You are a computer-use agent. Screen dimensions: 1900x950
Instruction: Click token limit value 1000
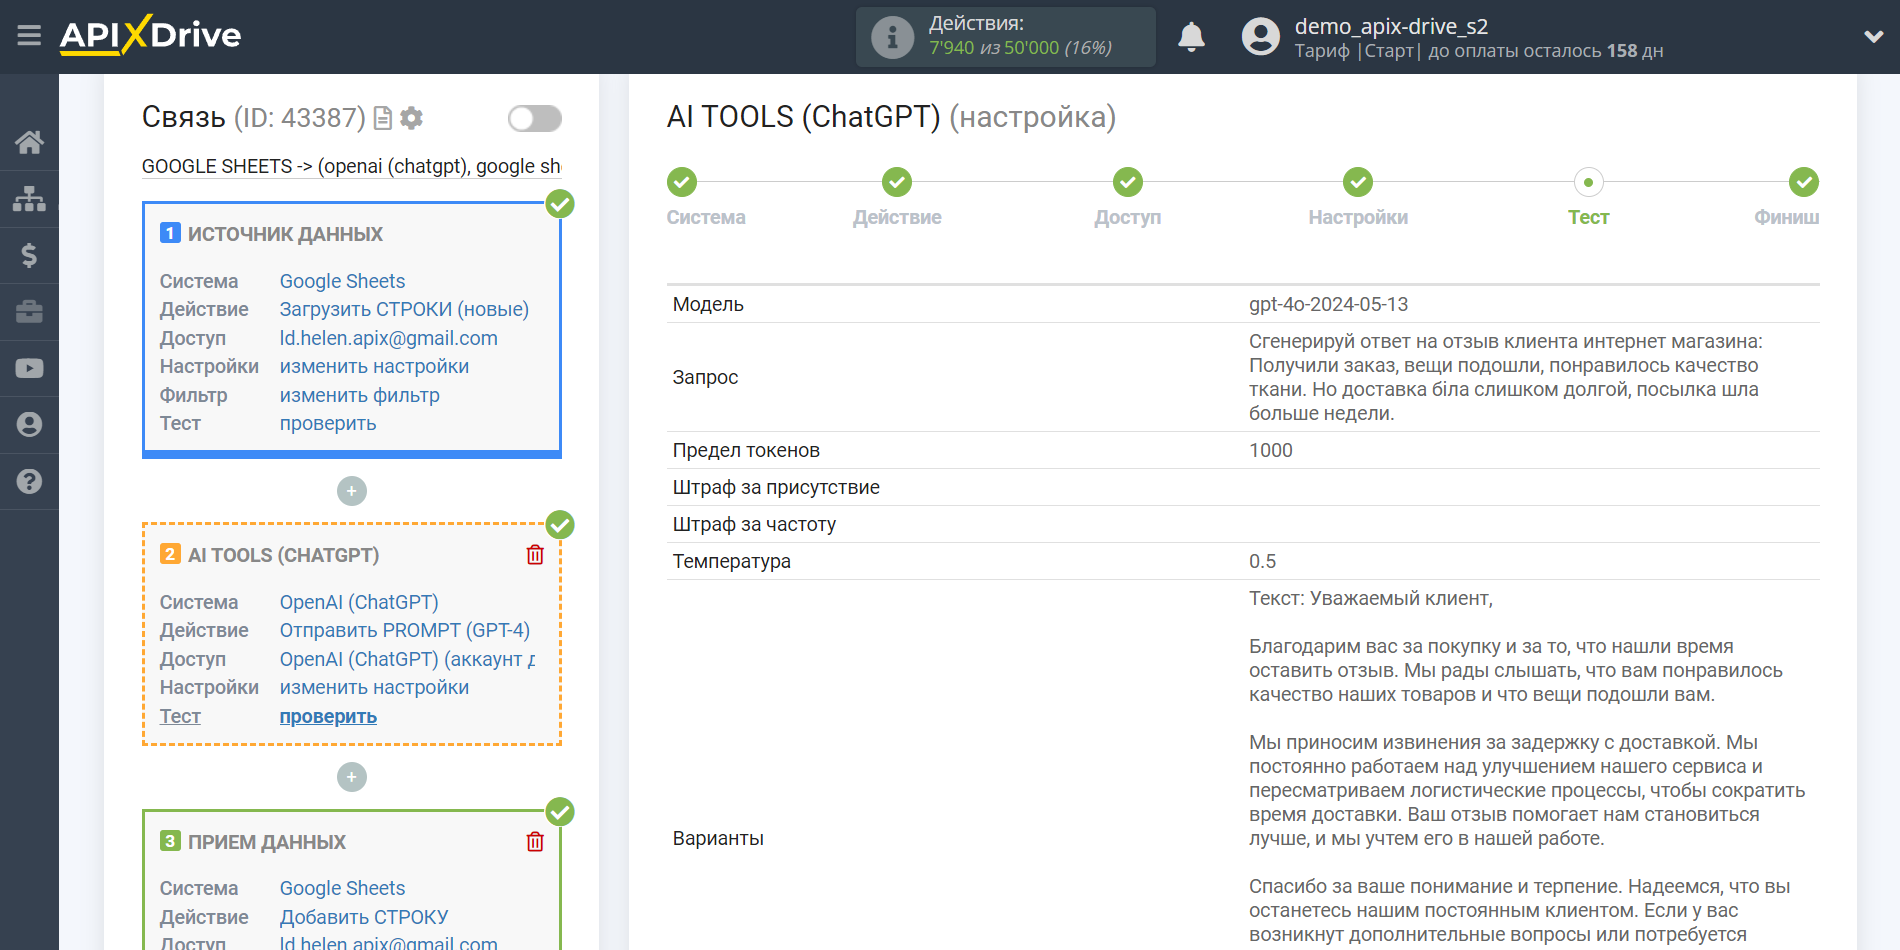[x=1270, y=450]
